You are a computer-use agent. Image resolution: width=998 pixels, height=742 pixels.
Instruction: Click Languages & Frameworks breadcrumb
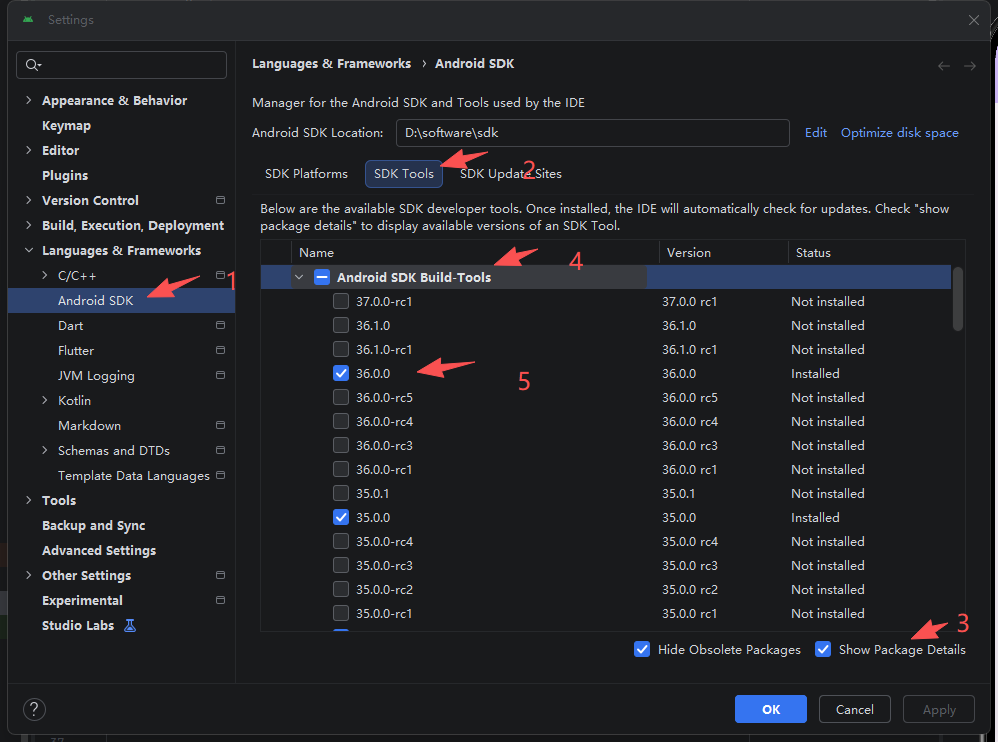(331, 64)
